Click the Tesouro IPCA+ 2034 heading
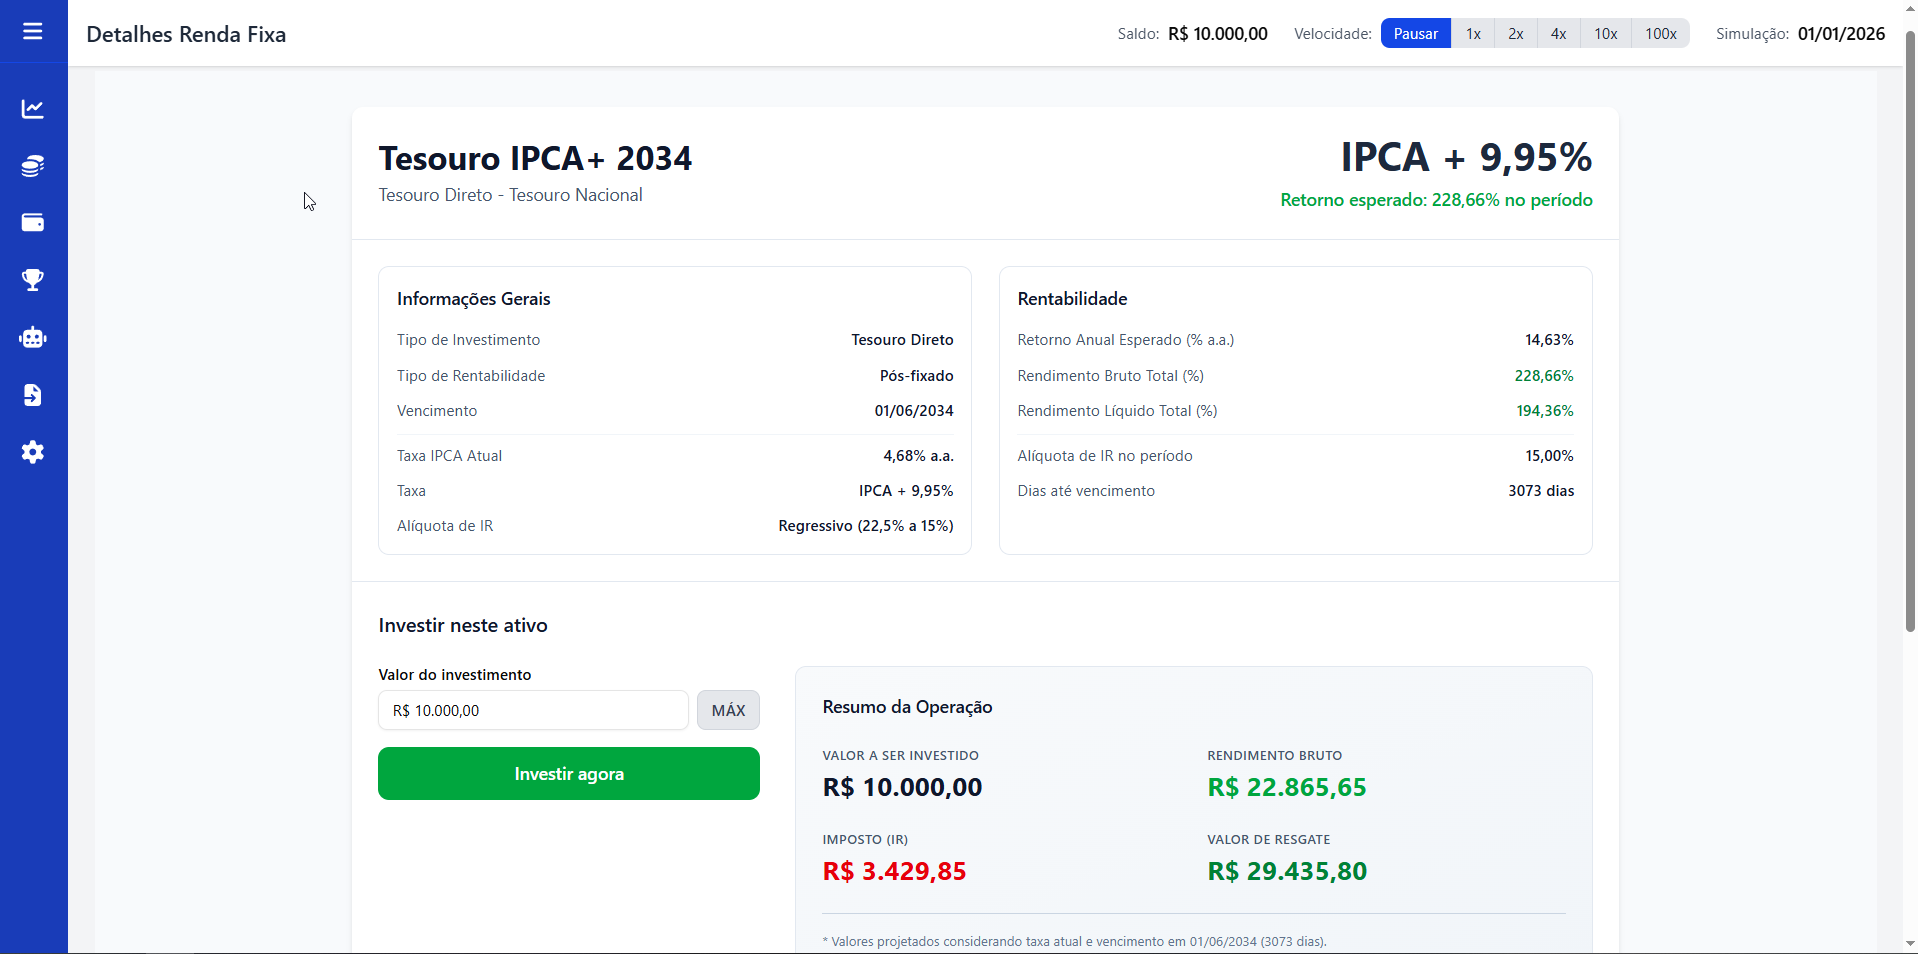Image resolution: width=1918 pixels, height=954 pixels. pos(535,159)
